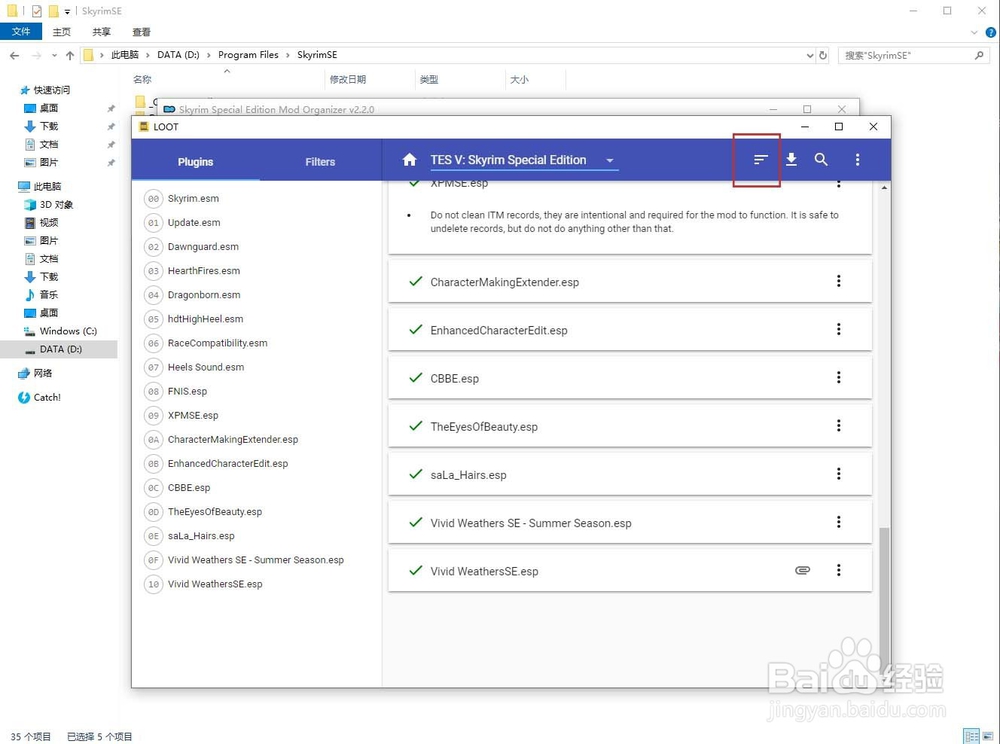Switch to the Filters tab
Screen dimensions: 1000x744
pyautogui.click(x=320, y=162)
